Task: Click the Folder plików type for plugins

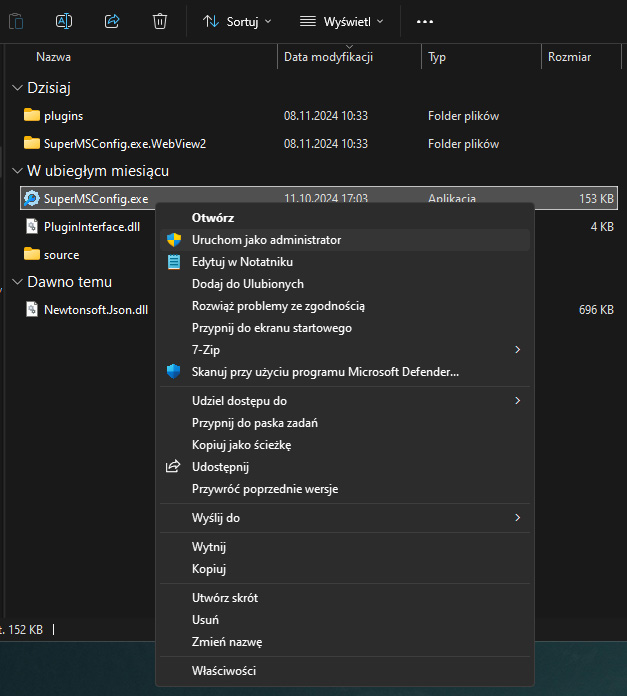Action: coord(463,116)
